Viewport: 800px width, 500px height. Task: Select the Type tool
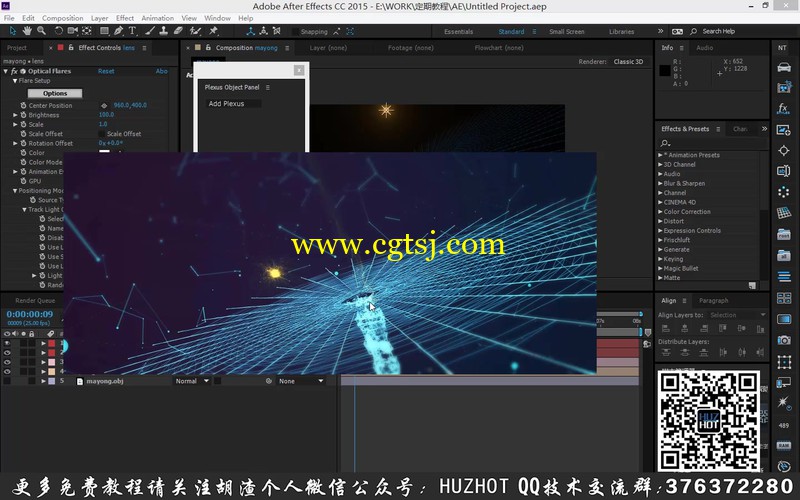coord(132,31)
